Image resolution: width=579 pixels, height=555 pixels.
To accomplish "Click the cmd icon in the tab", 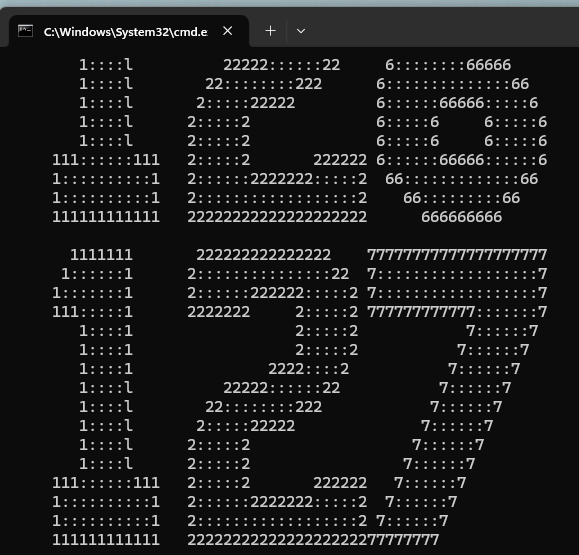I will [x=25, y=31].
